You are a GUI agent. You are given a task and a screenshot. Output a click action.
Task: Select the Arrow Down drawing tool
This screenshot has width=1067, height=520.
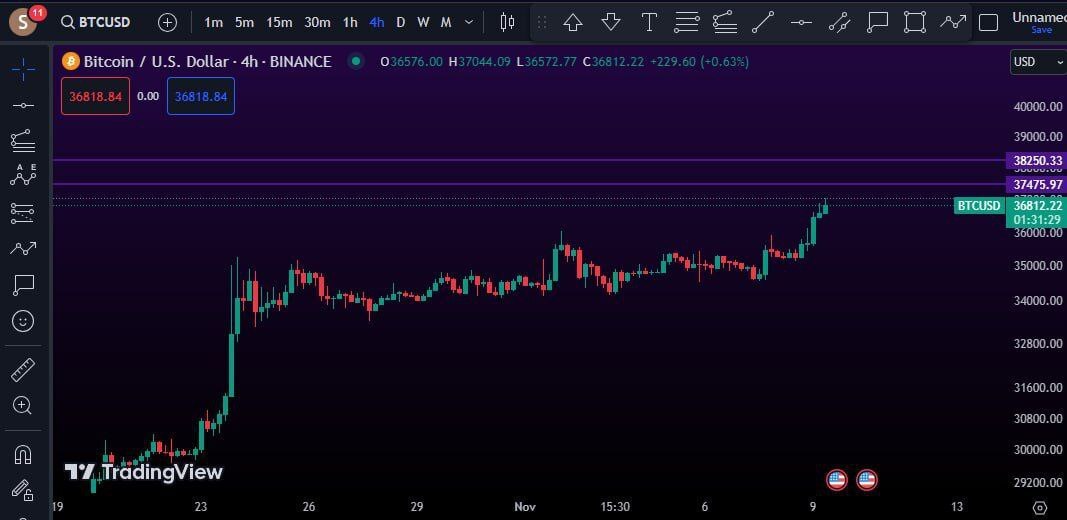pos(611,22)
